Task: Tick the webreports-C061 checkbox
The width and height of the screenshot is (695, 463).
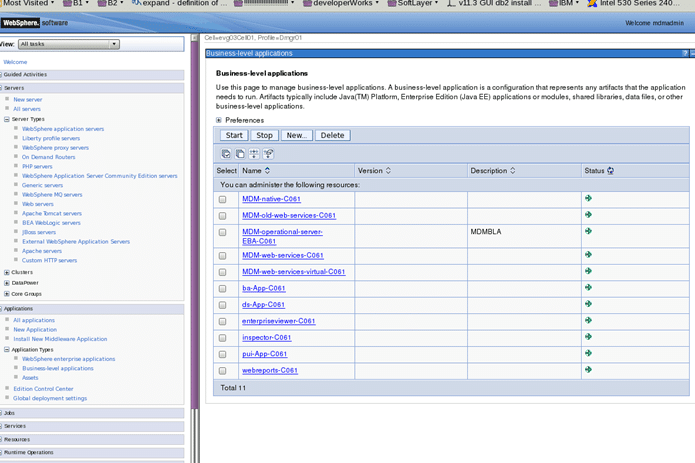Action: tap(223, 370)
